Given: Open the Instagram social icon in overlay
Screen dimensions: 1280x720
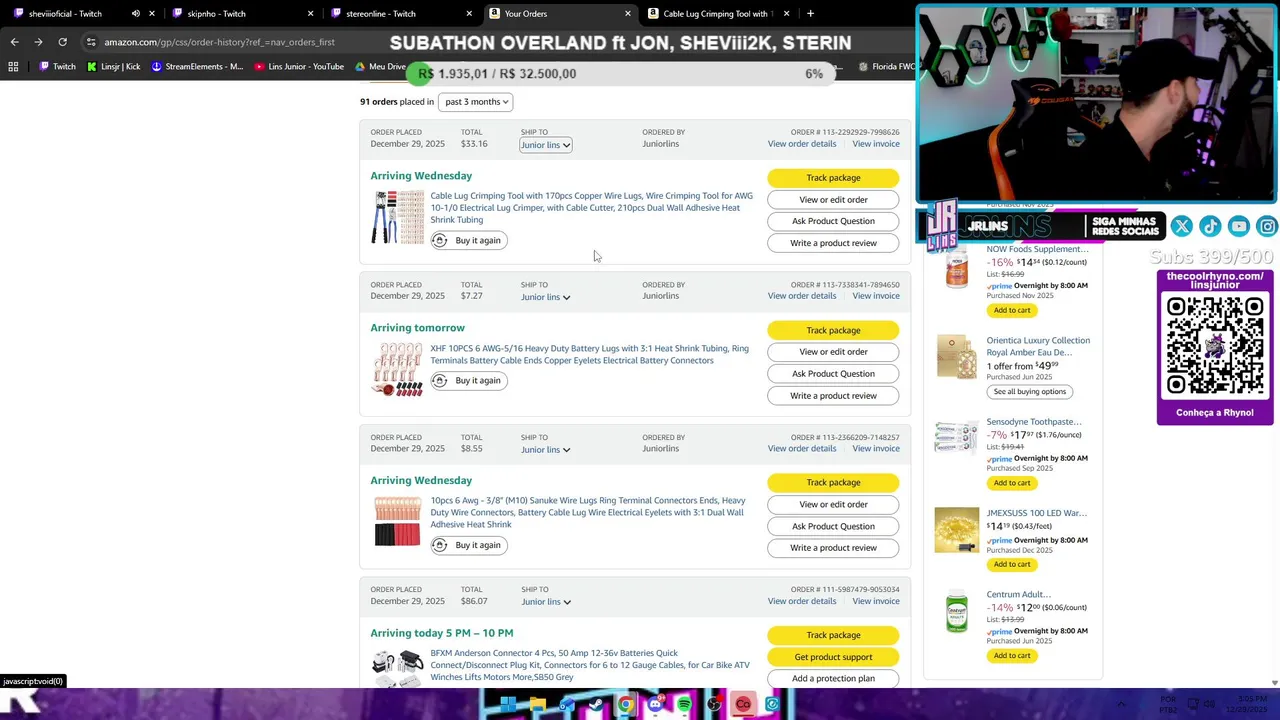Looking at the screenshot, I should (x=1267, y=226).
